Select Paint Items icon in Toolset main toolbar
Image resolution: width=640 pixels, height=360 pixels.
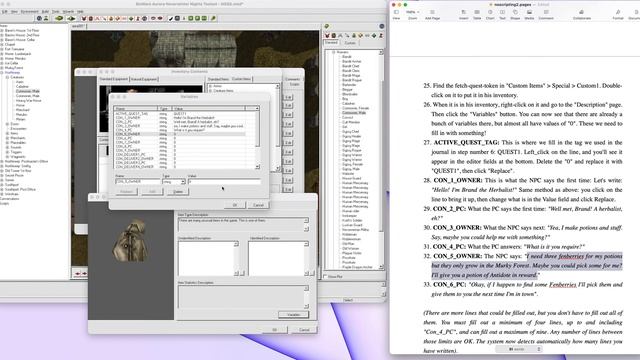[x=104, y=18]
